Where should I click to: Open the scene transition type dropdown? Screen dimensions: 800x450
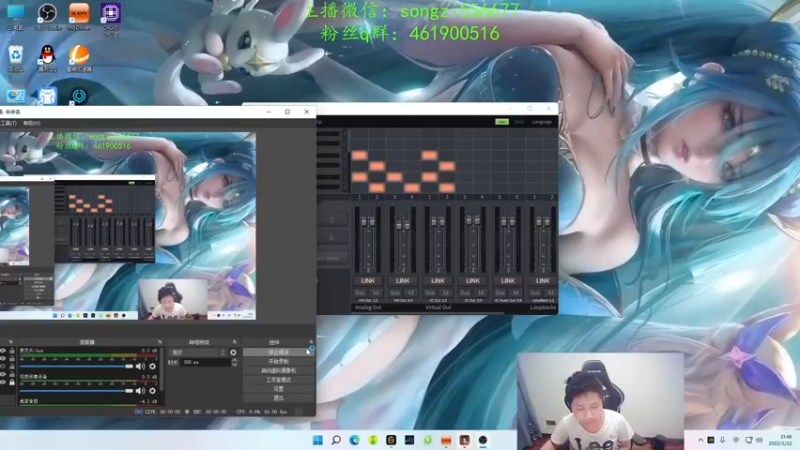click(x=198, y=353)
